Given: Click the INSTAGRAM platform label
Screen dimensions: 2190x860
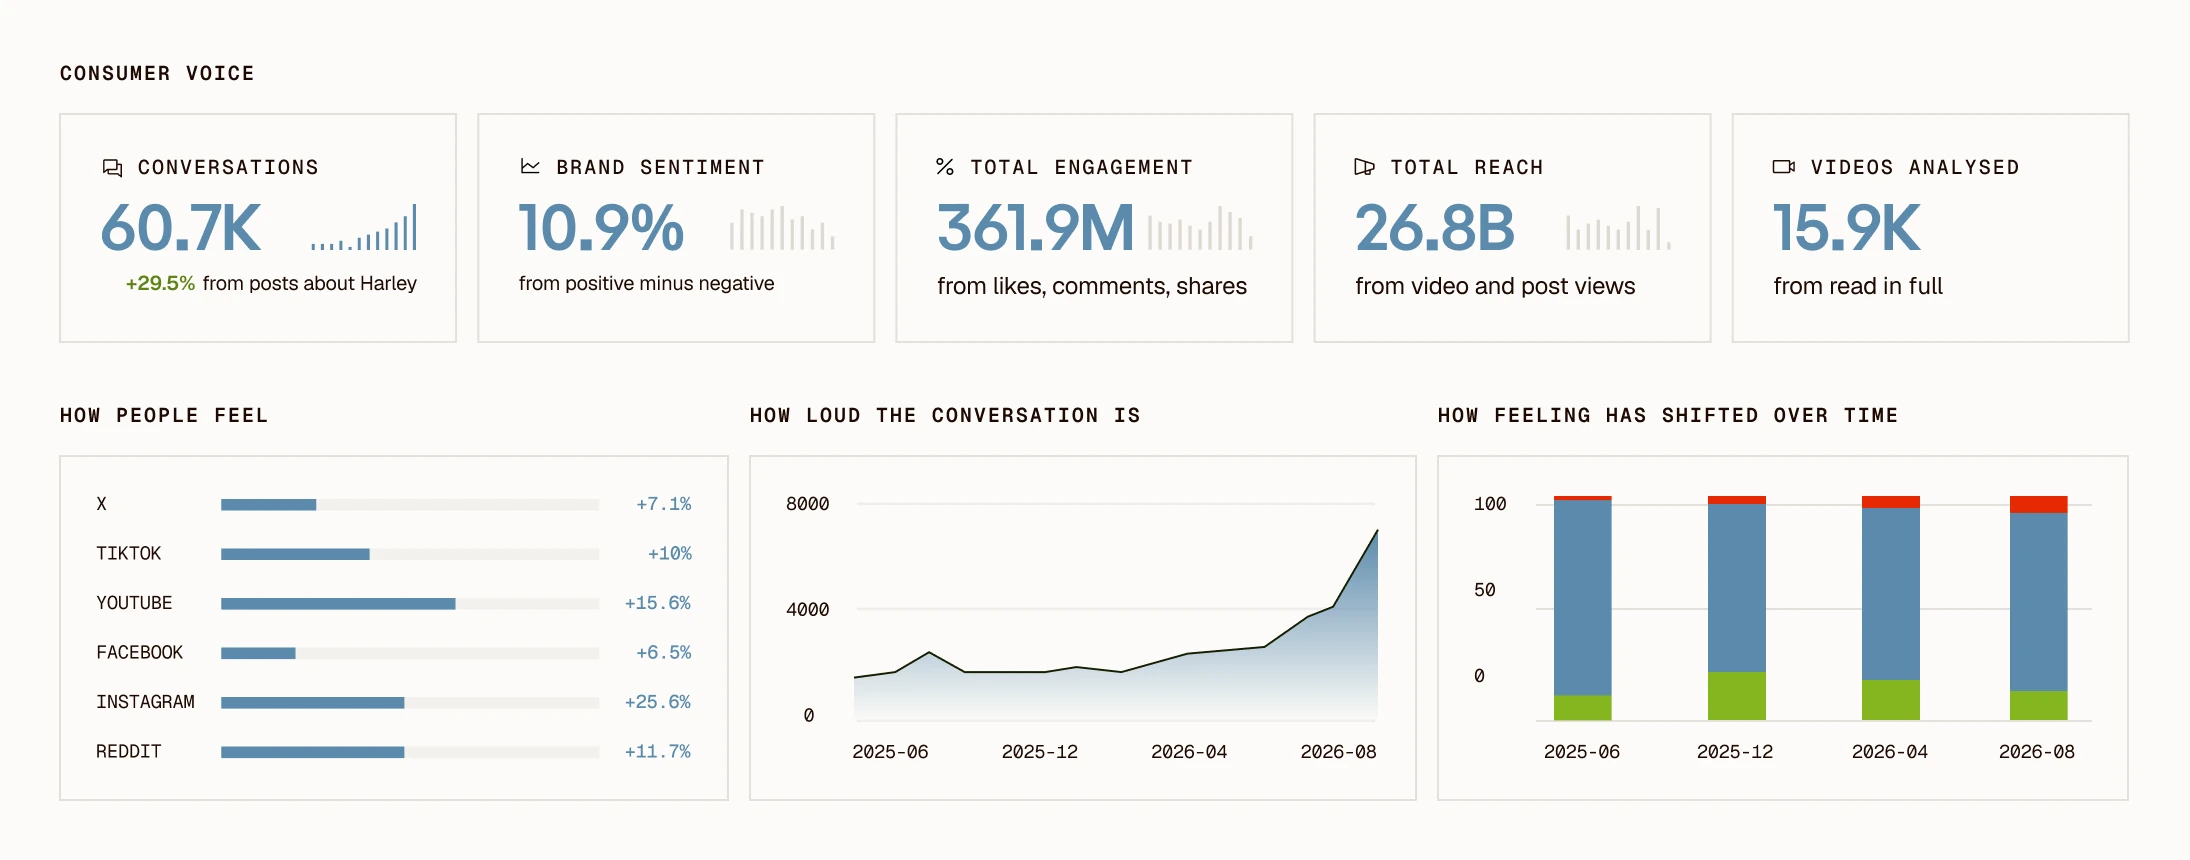Looking at the screenshot, I should (x=145, y=702).
